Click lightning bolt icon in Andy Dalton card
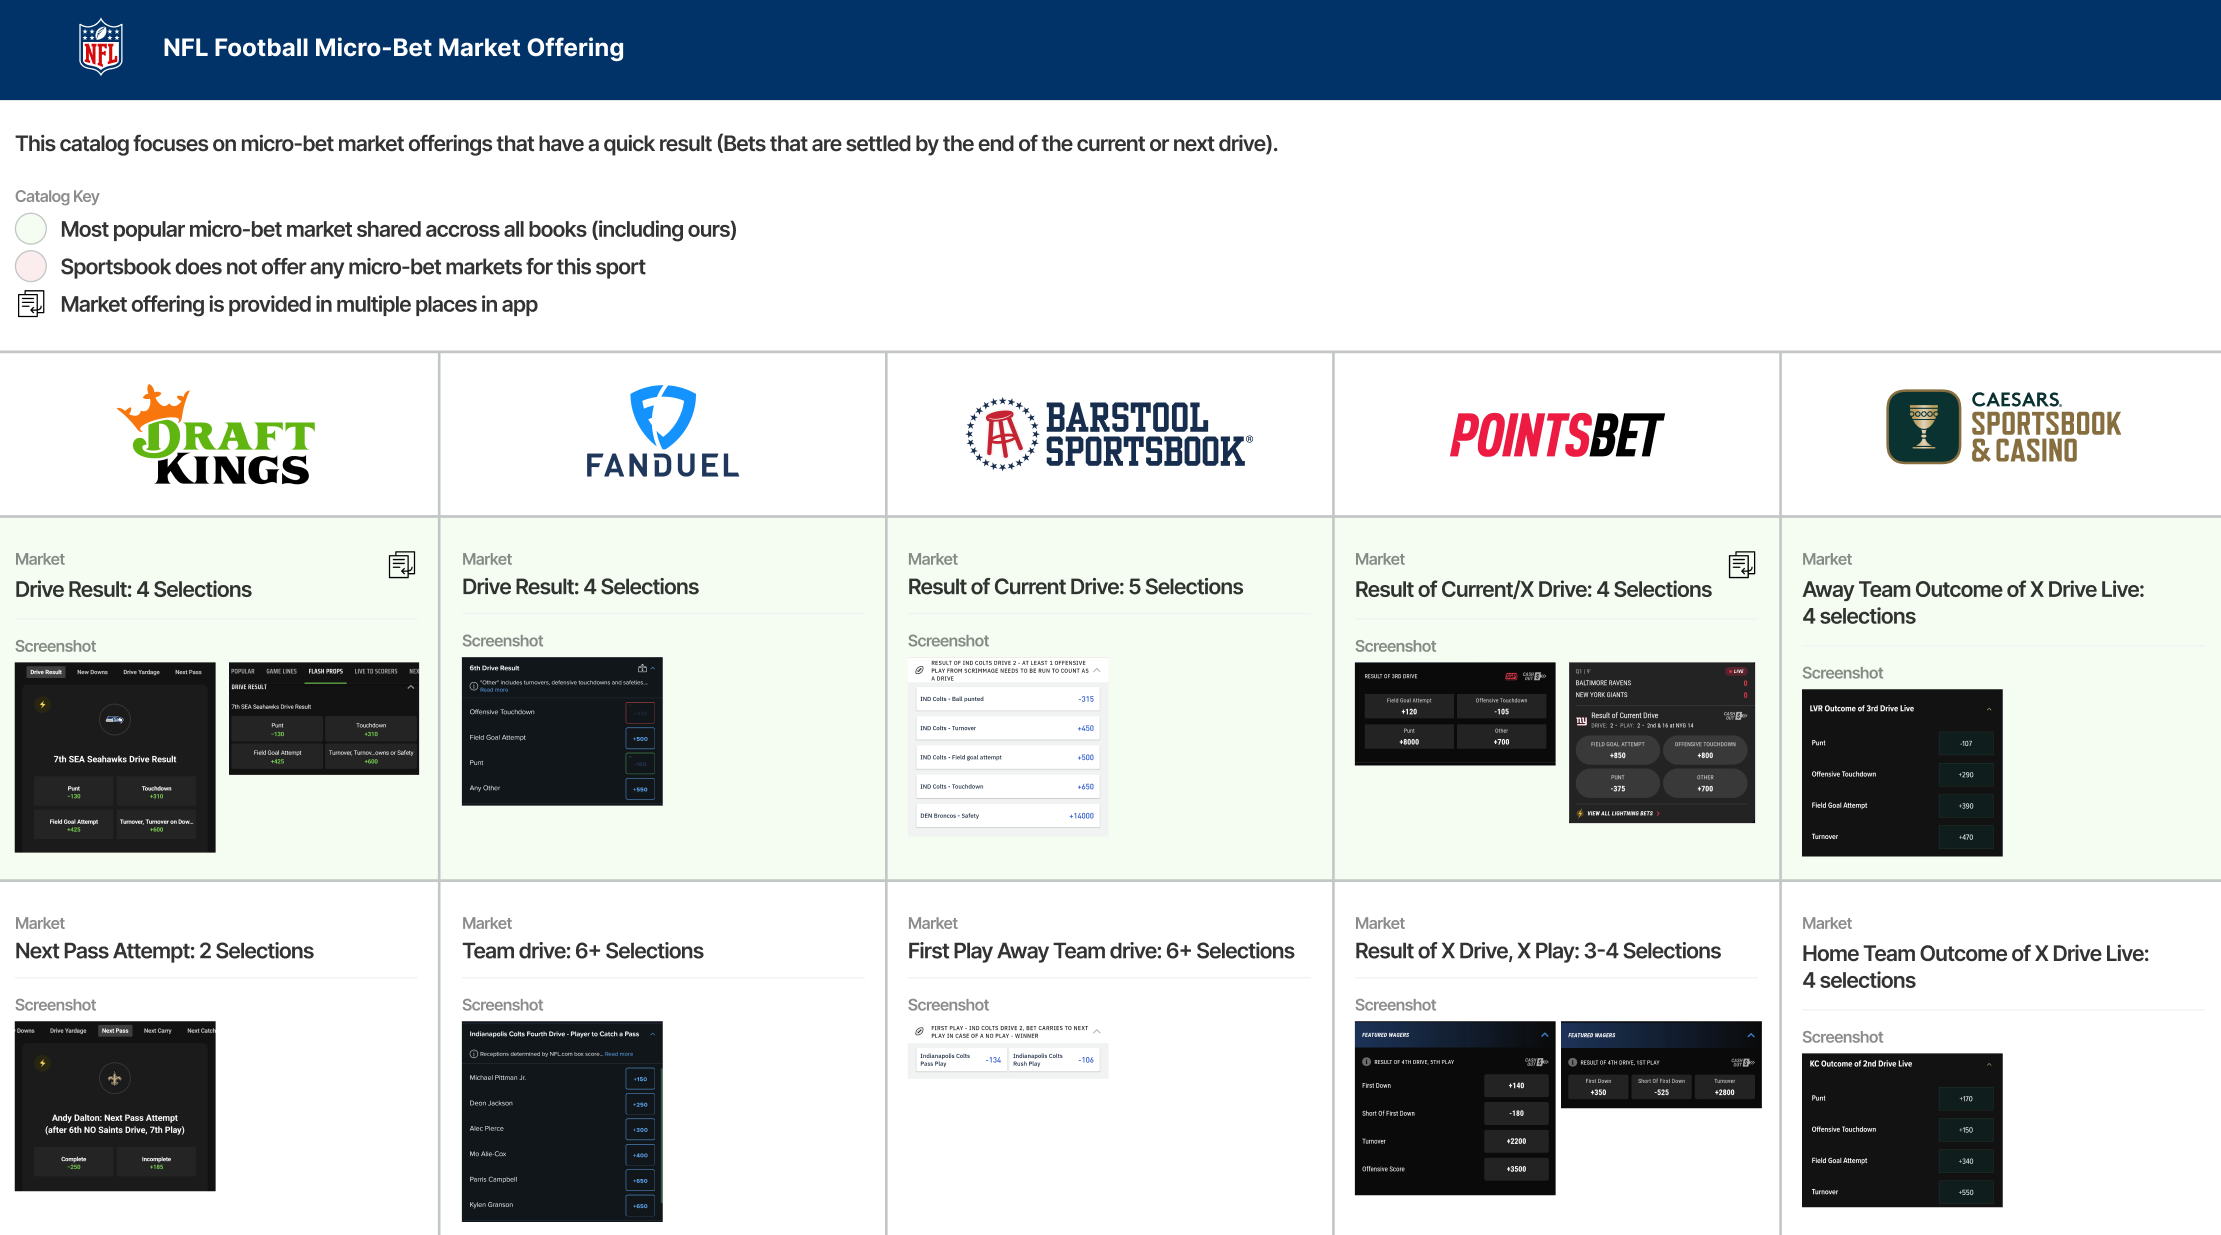The height and width of the screenshot is (1235, 2221). tap(42, 1063)
